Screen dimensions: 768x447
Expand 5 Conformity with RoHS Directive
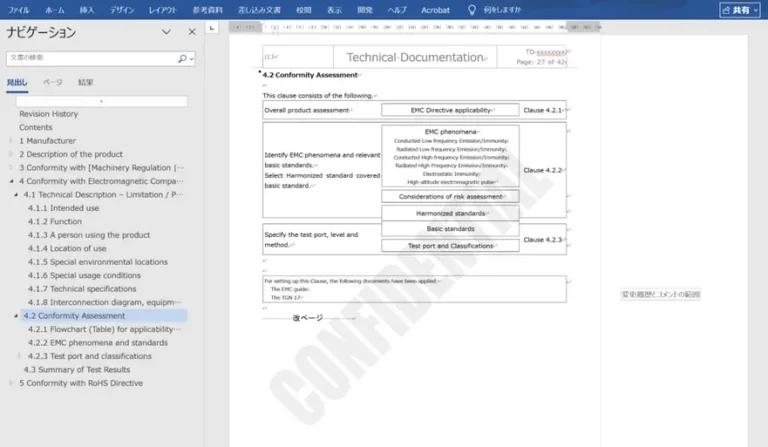(11, 383)
